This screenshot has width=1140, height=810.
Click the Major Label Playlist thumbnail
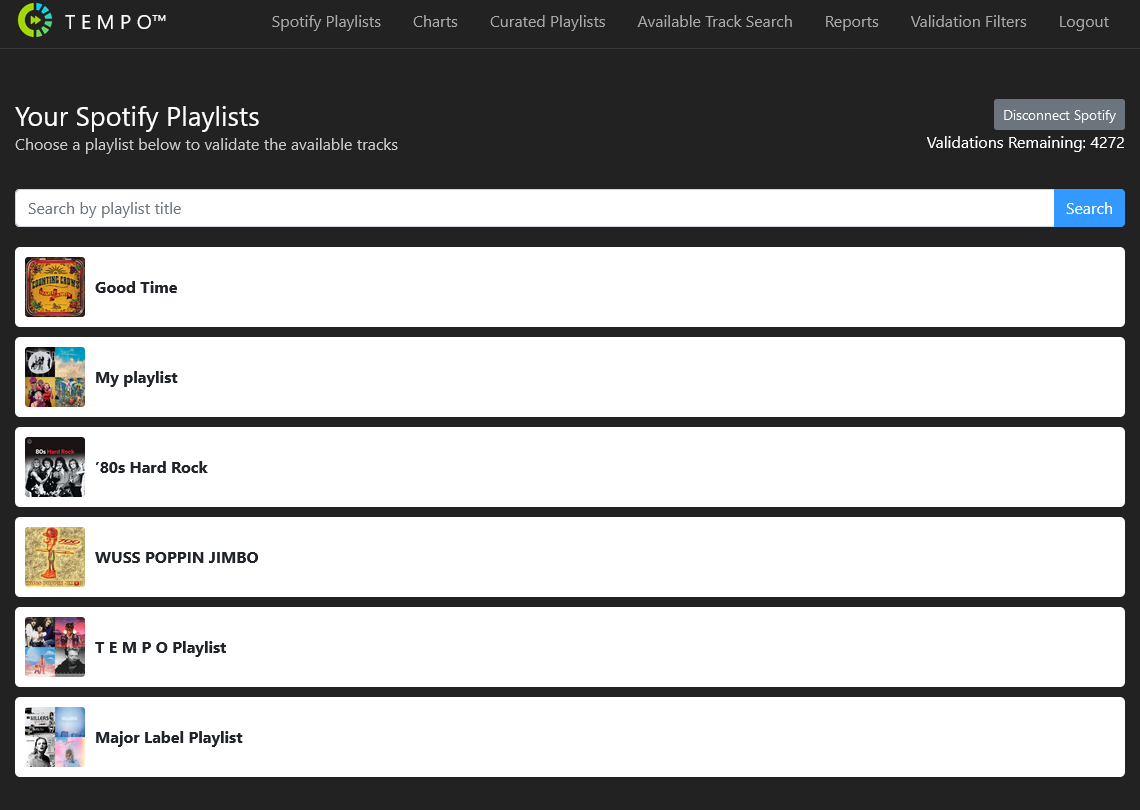pos(55,737)
